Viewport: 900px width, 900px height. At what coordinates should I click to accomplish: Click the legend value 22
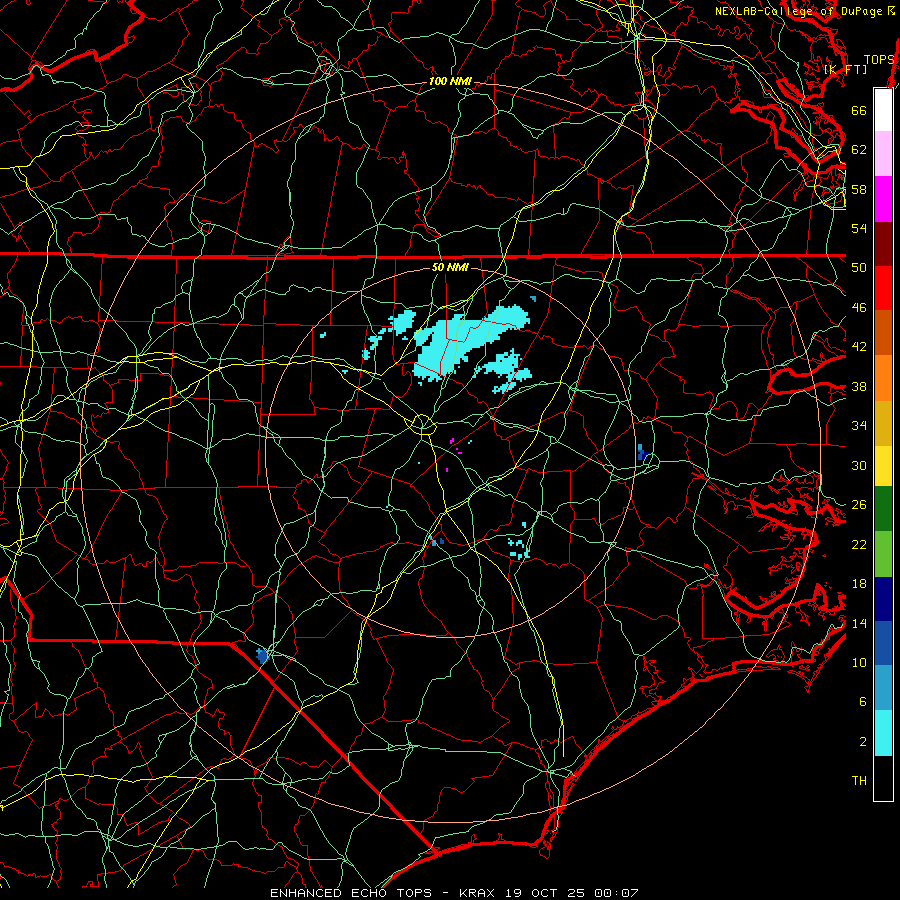pos(859,545)
